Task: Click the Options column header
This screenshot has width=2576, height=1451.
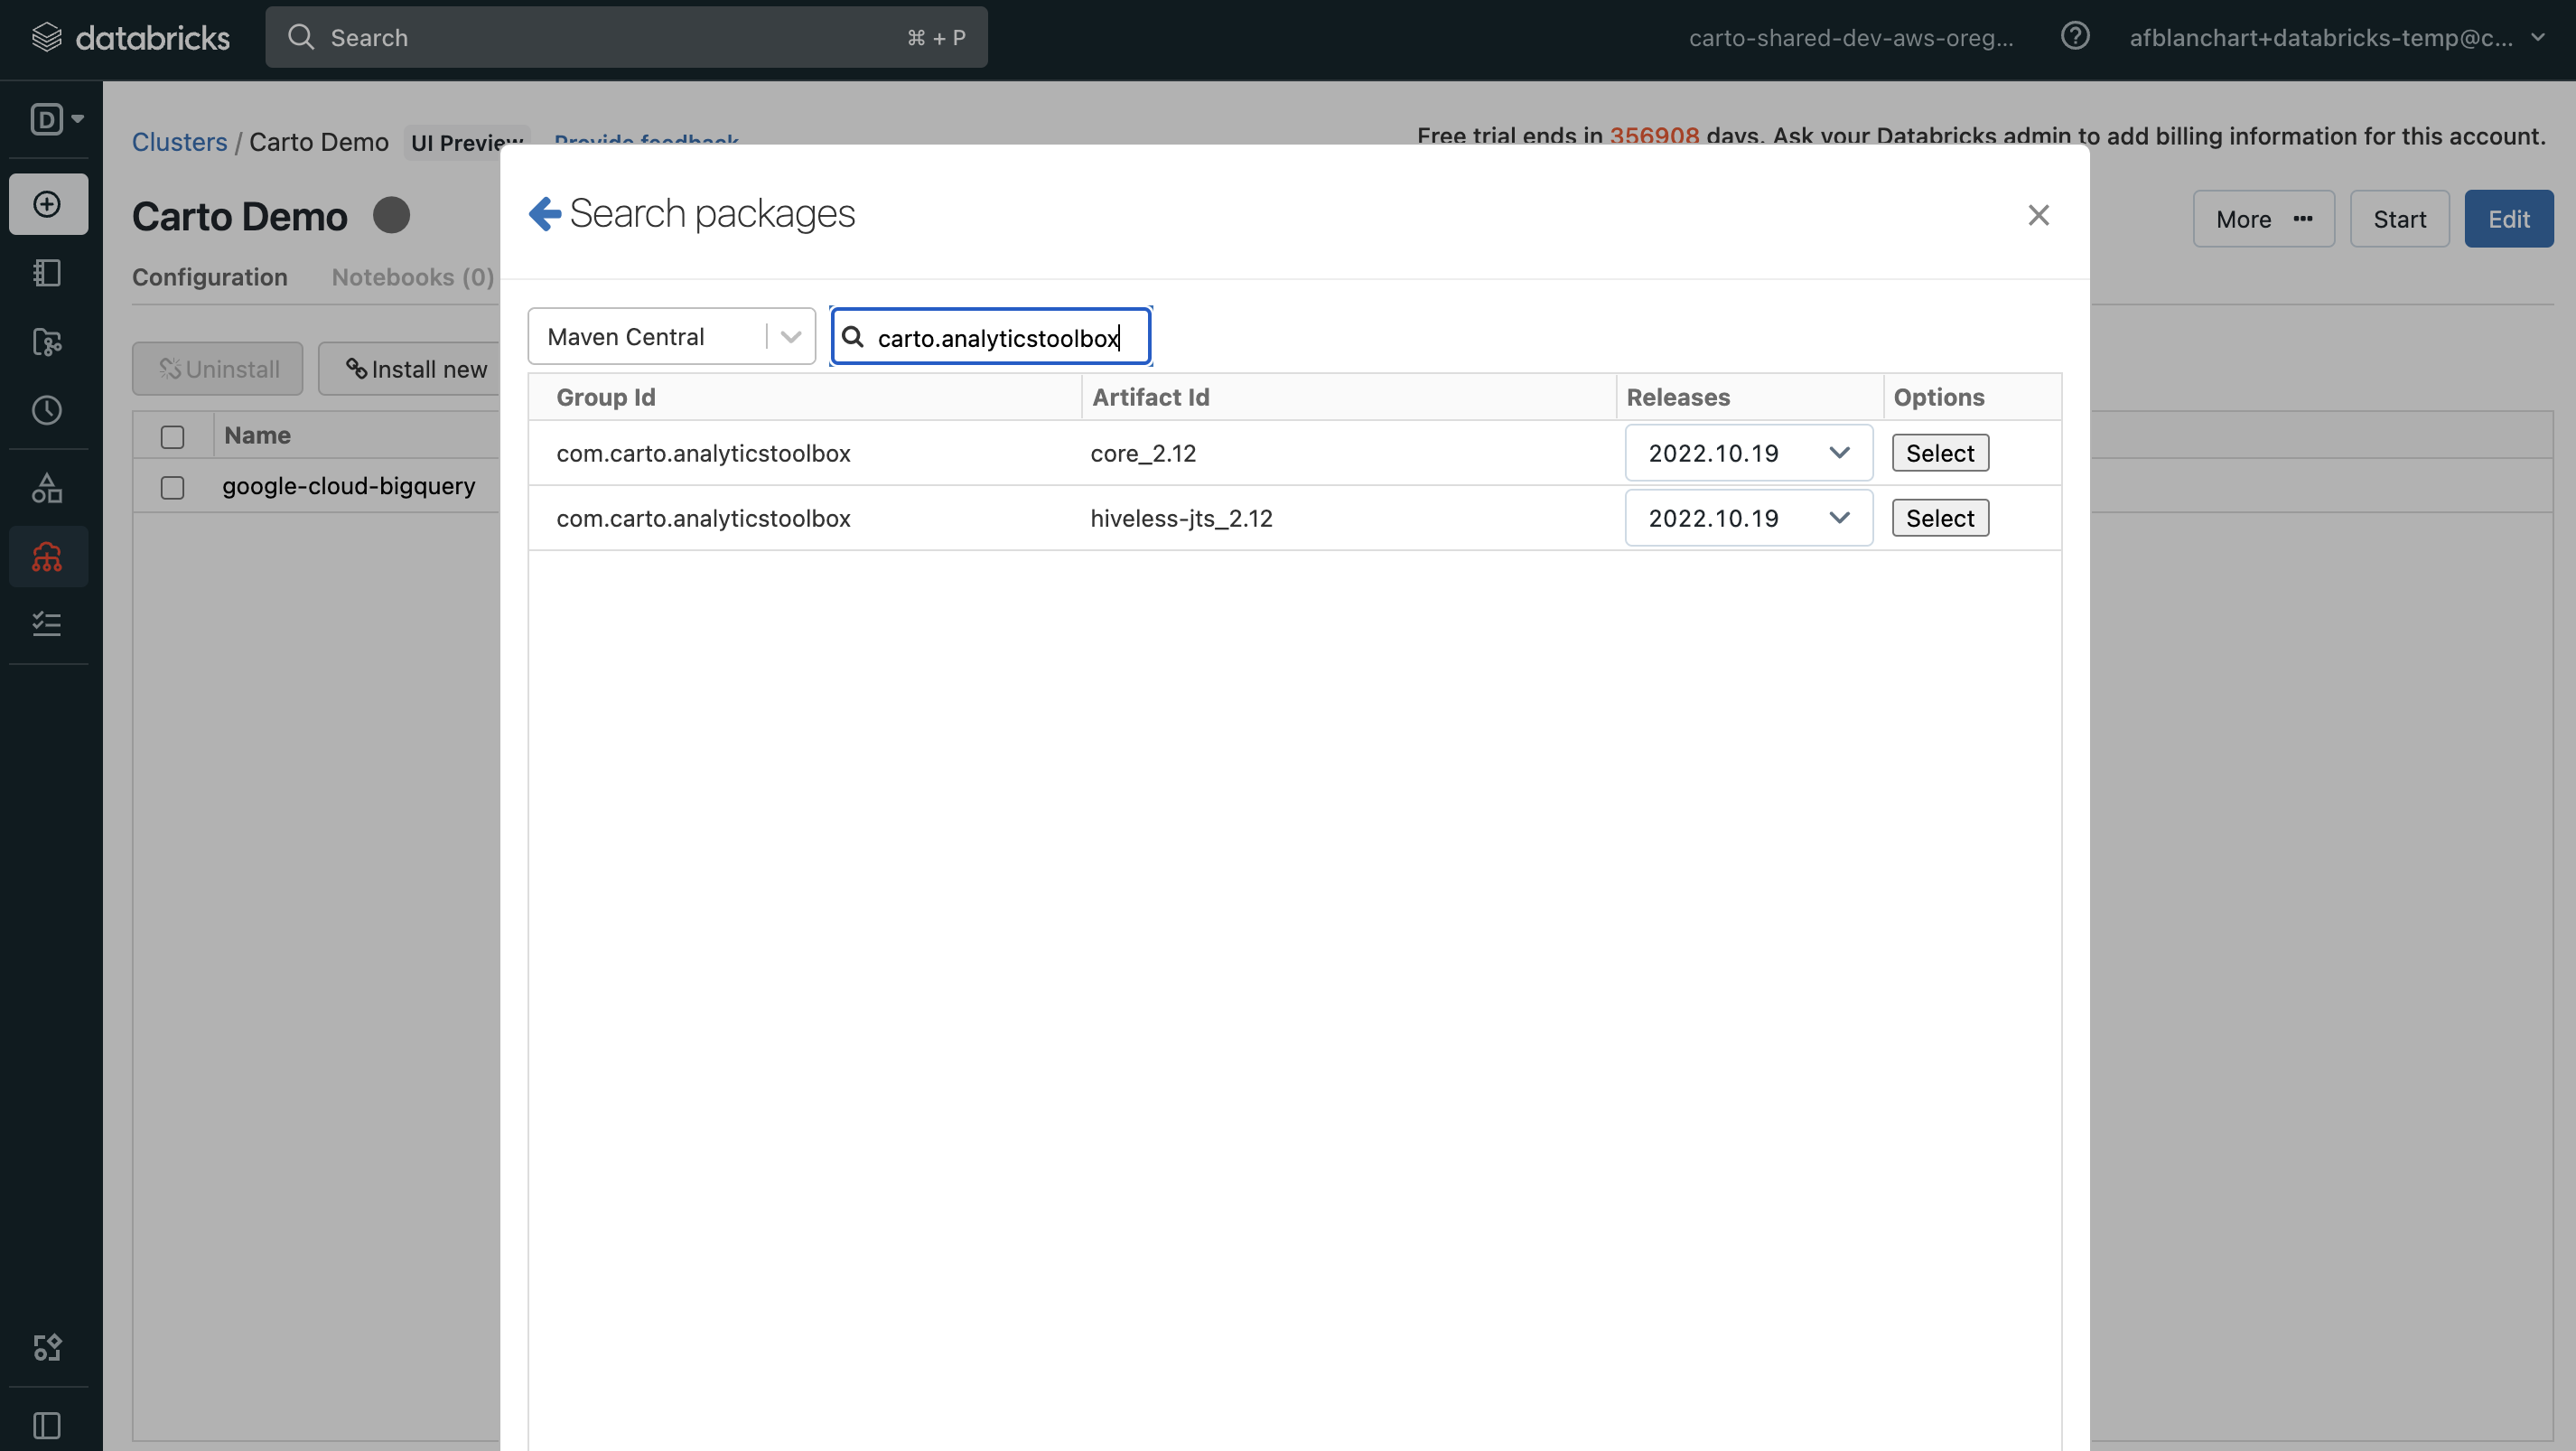Action: (1939, 397)
